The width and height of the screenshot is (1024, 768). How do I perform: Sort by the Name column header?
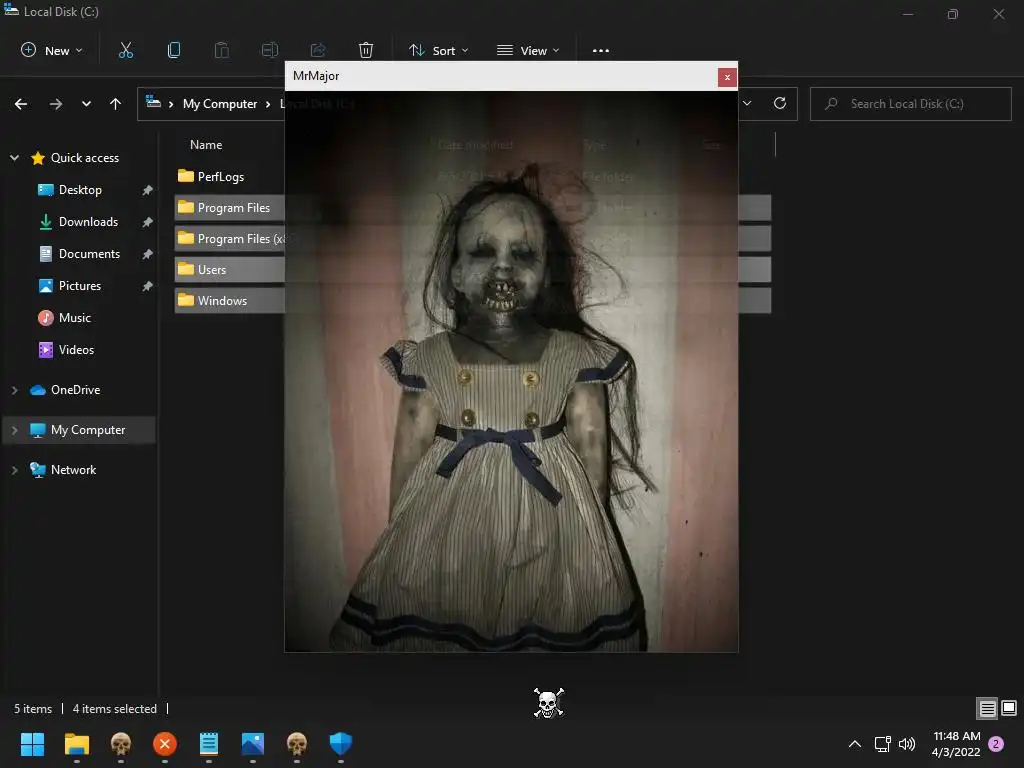(206, 145)
